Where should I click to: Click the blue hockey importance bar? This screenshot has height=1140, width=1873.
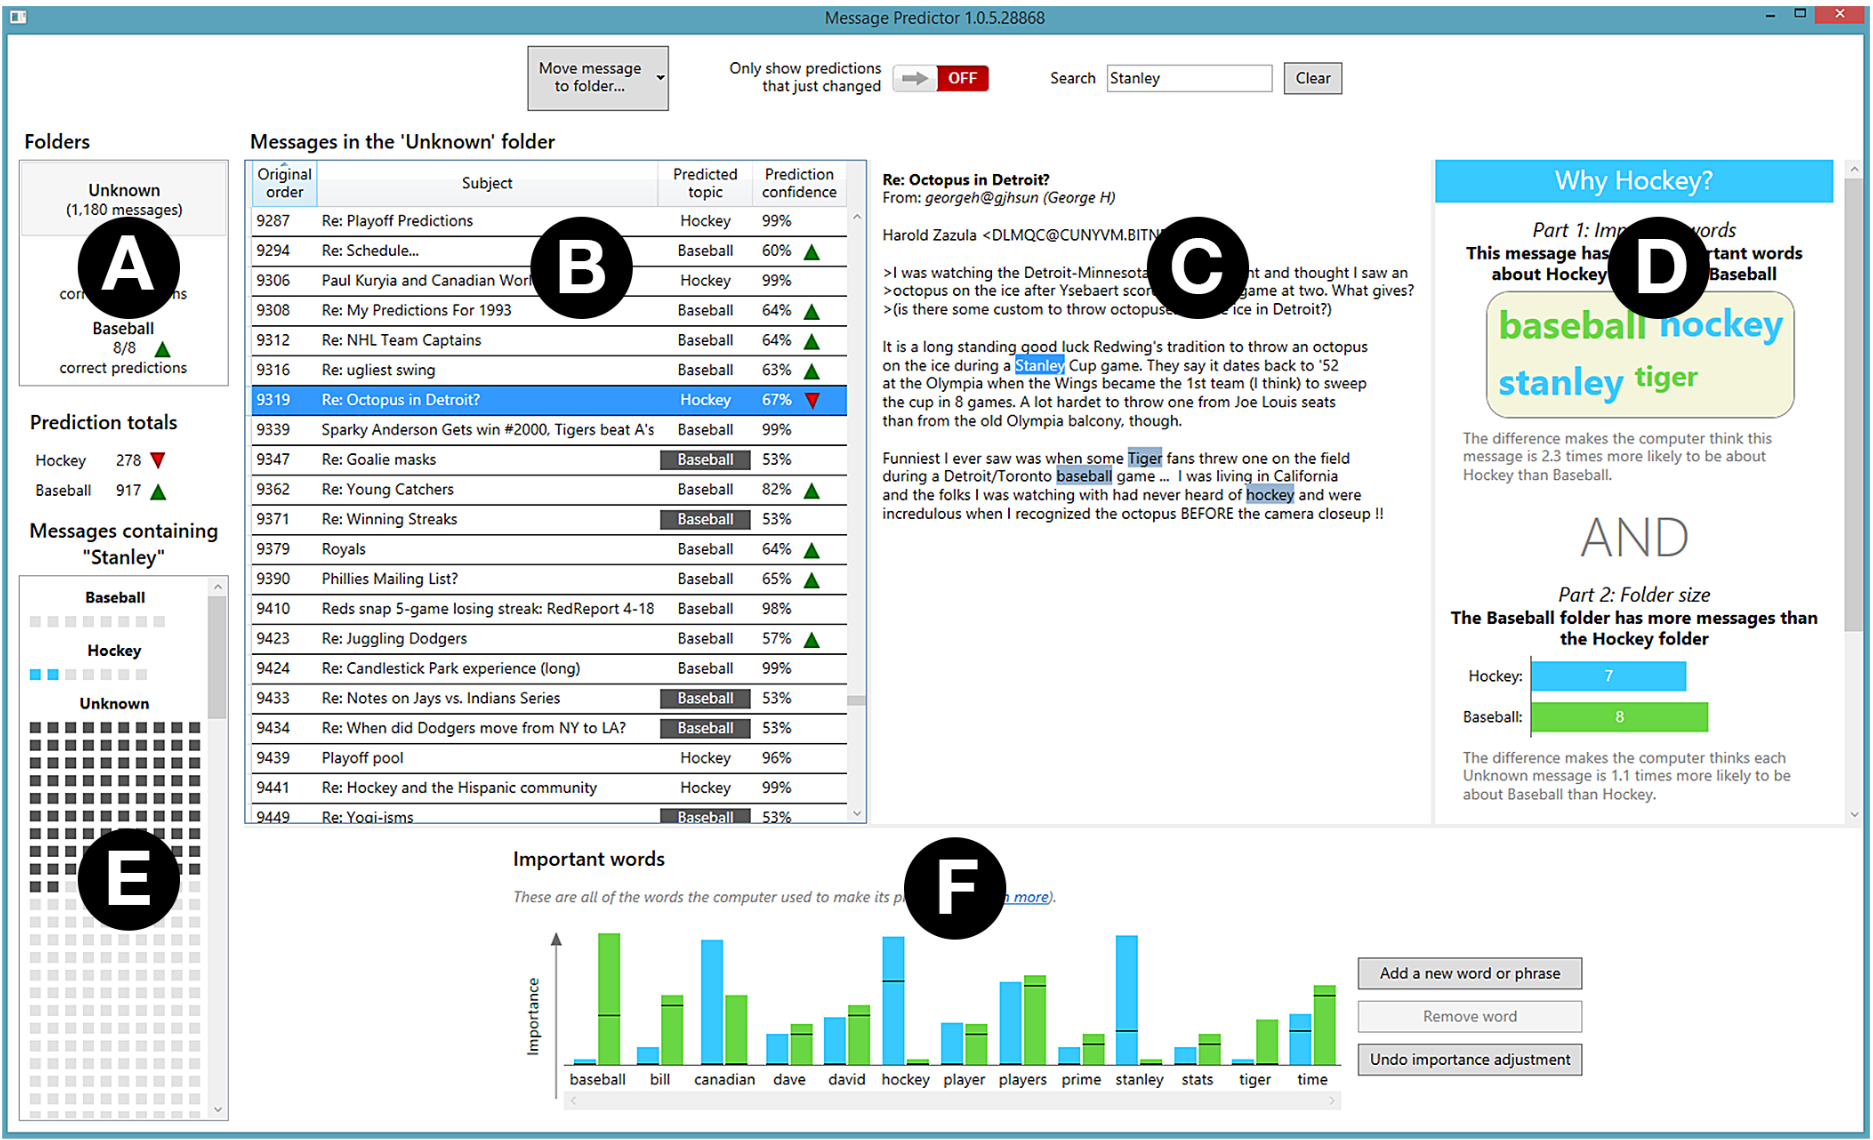893,1000
